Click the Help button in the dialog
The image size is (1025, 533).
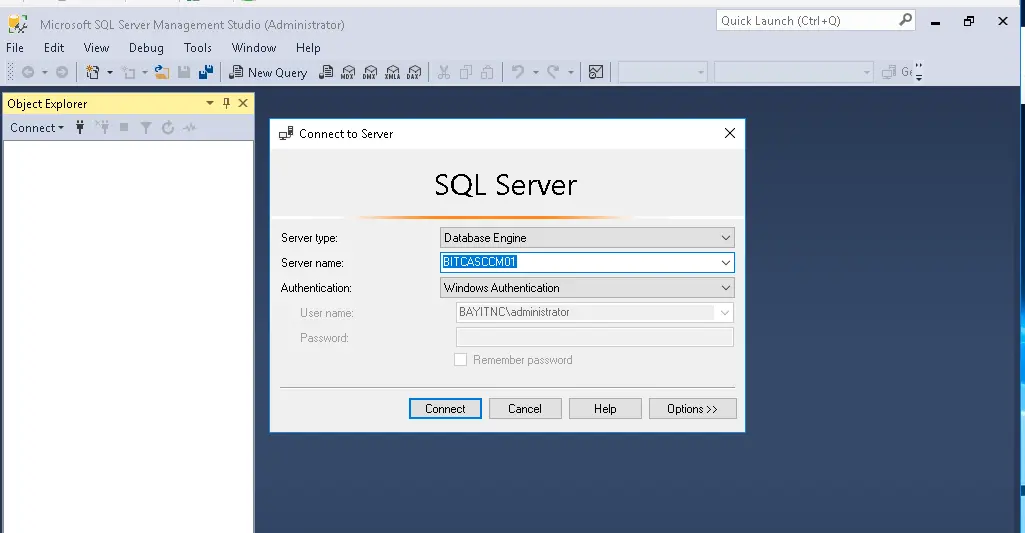click(605, 409)
